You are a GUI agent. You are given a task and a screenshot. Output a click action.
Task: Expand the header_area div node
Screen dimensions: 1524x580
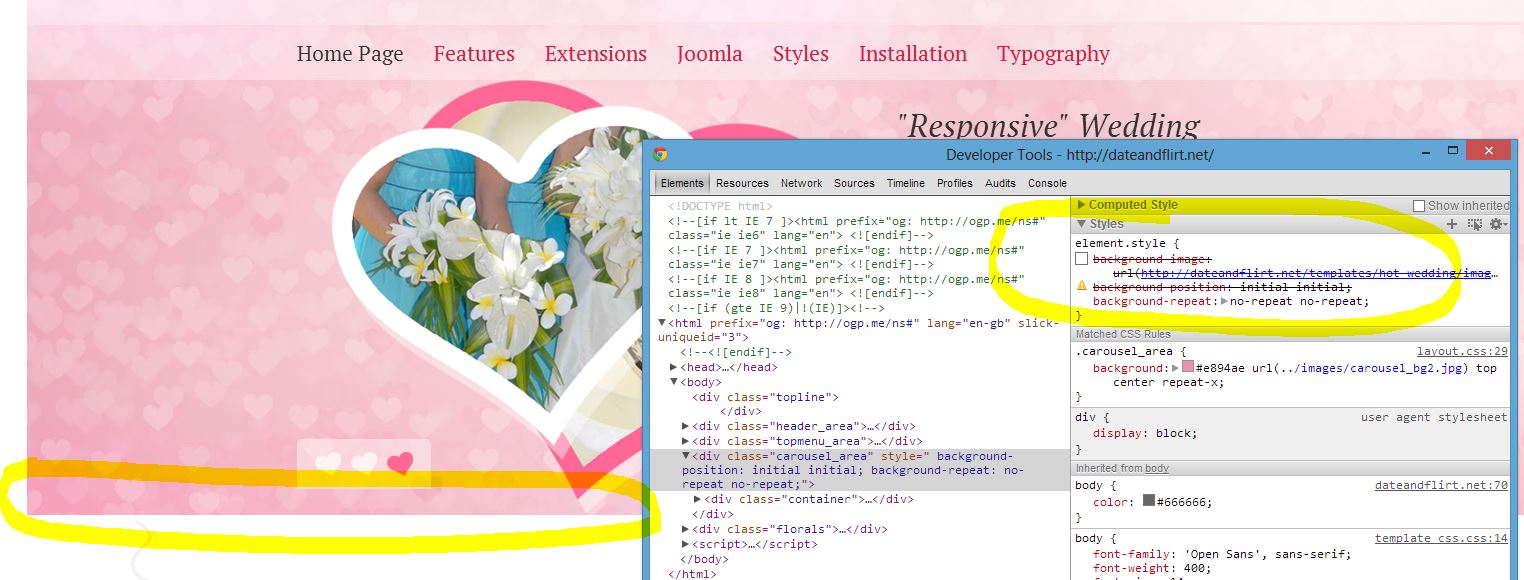tap(686, 426)
